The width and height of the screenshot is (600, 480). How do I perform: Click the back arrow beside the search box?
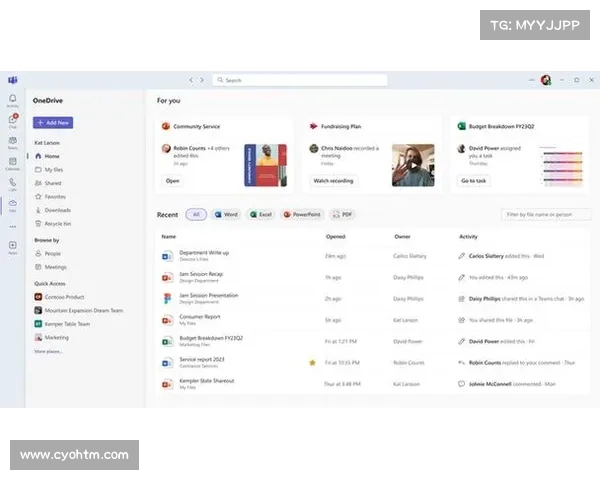pyautogui.click(x=192, y=80)
